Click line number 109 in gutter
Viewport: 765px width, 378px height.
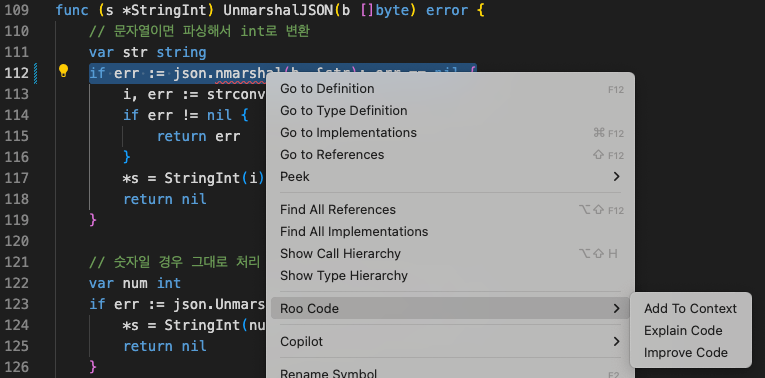click(17, 10)
